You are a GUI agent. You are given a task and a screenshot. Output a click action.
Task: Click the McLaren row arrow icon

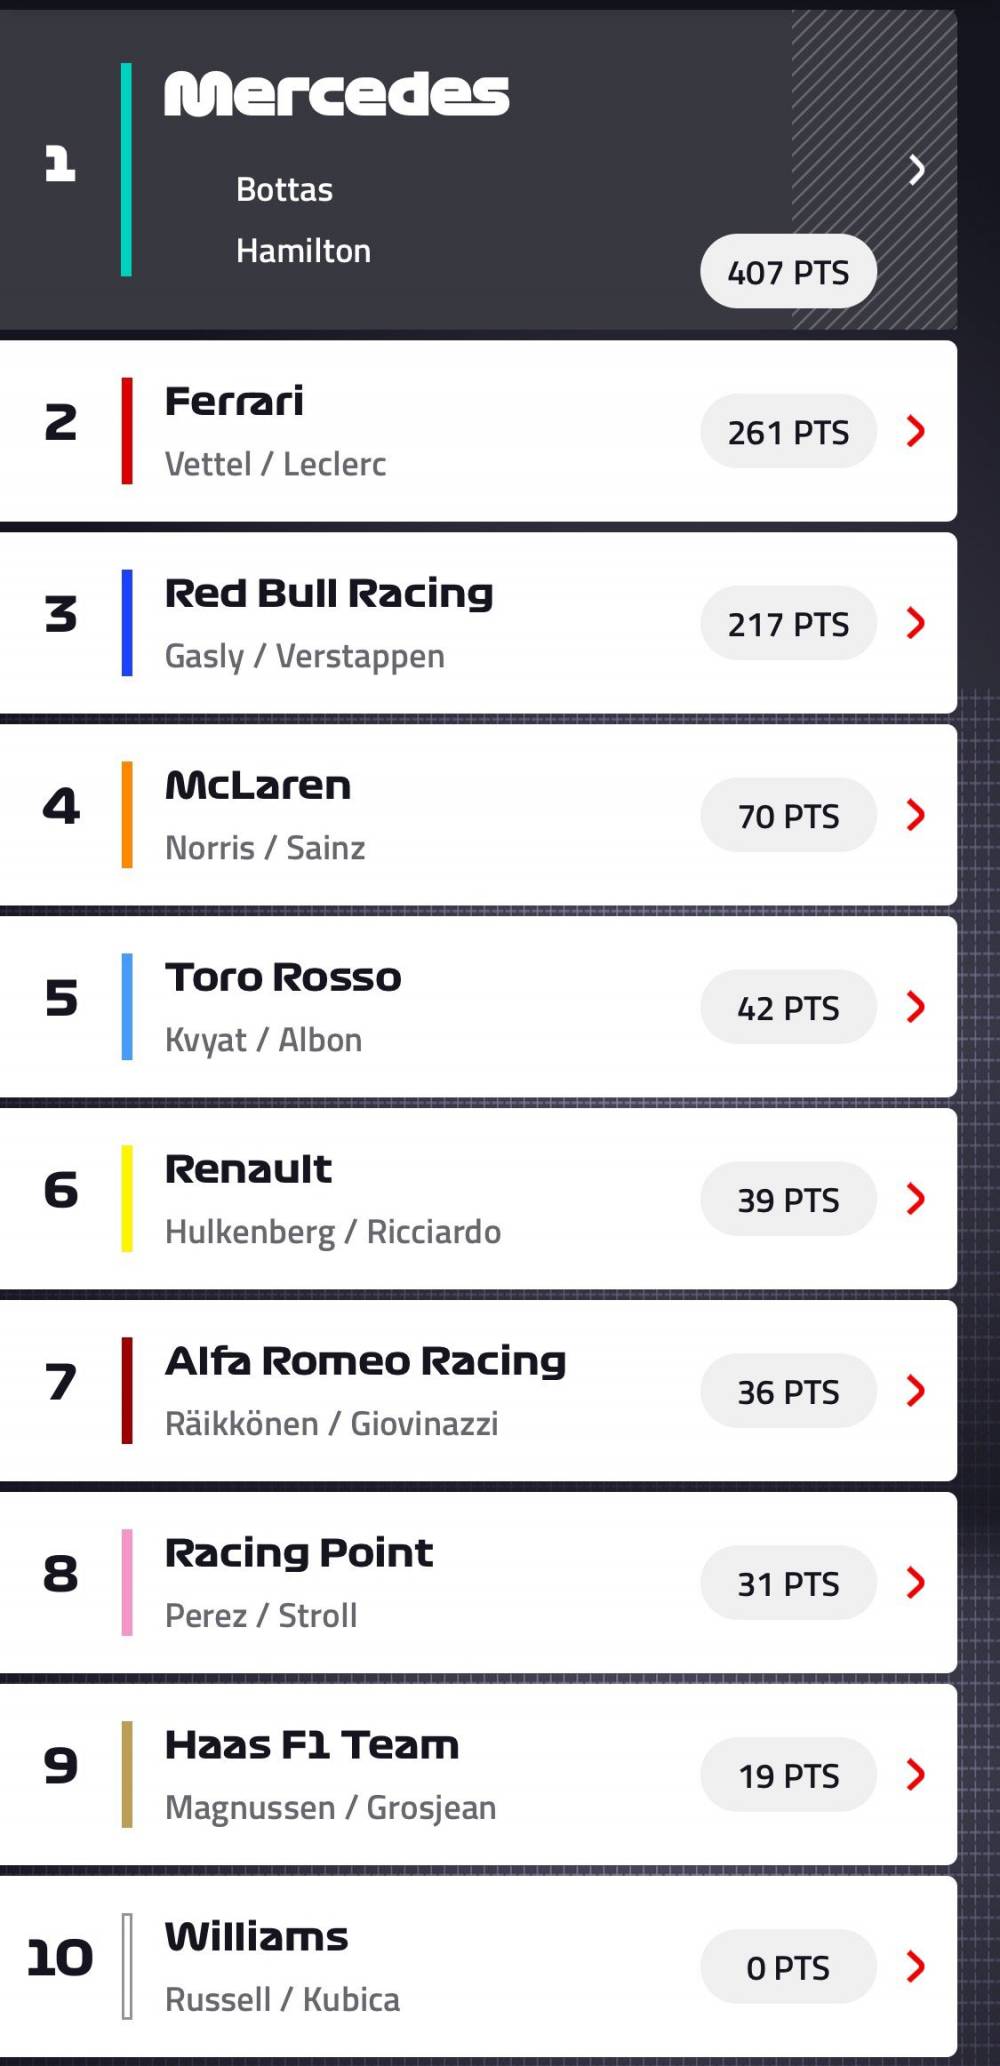click(x=916, y=815)
